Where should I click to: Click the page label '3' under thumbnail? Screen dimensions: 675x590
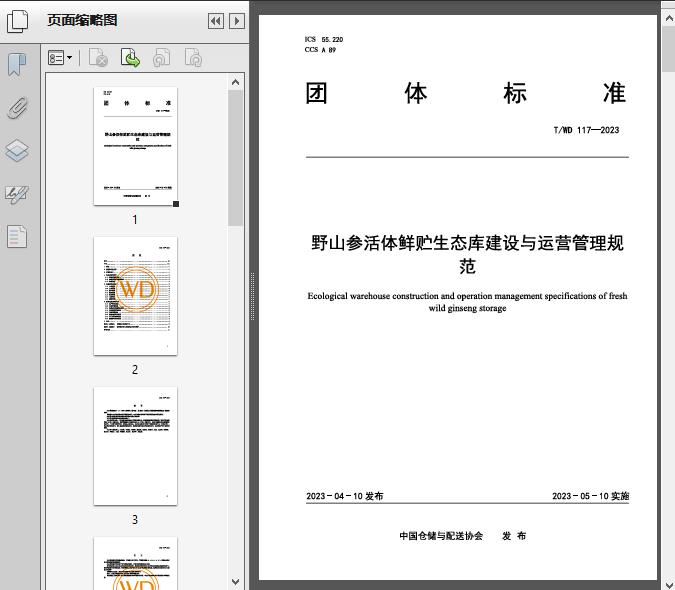point(135,519)
